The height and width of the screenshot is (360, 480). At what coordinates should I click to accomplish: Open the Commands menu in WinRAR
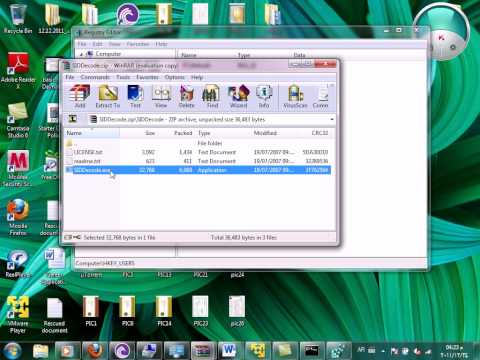95,77
